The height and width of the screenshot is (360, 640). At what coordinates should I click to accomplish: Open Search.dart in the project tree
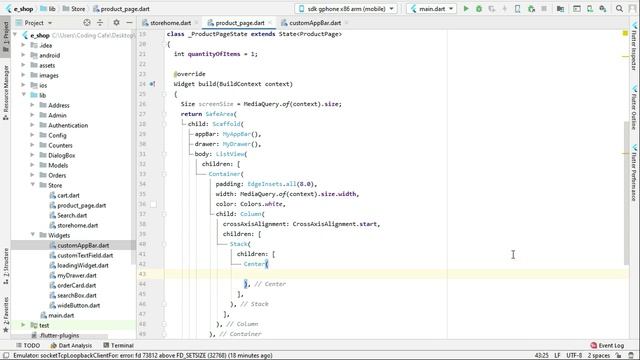click(72, 216)
